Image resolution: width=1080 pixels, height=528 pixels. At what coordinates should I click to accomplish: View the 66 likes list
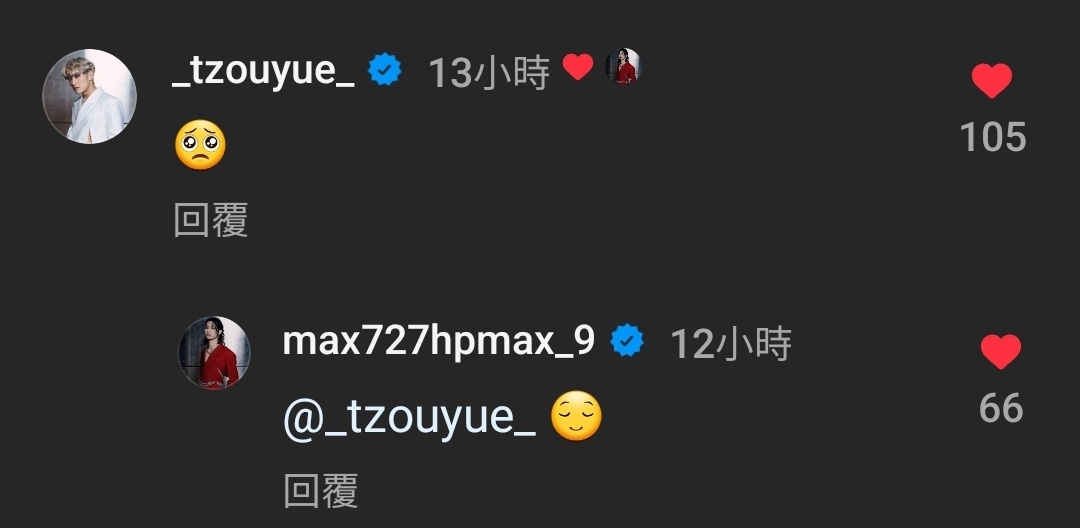1001,408
